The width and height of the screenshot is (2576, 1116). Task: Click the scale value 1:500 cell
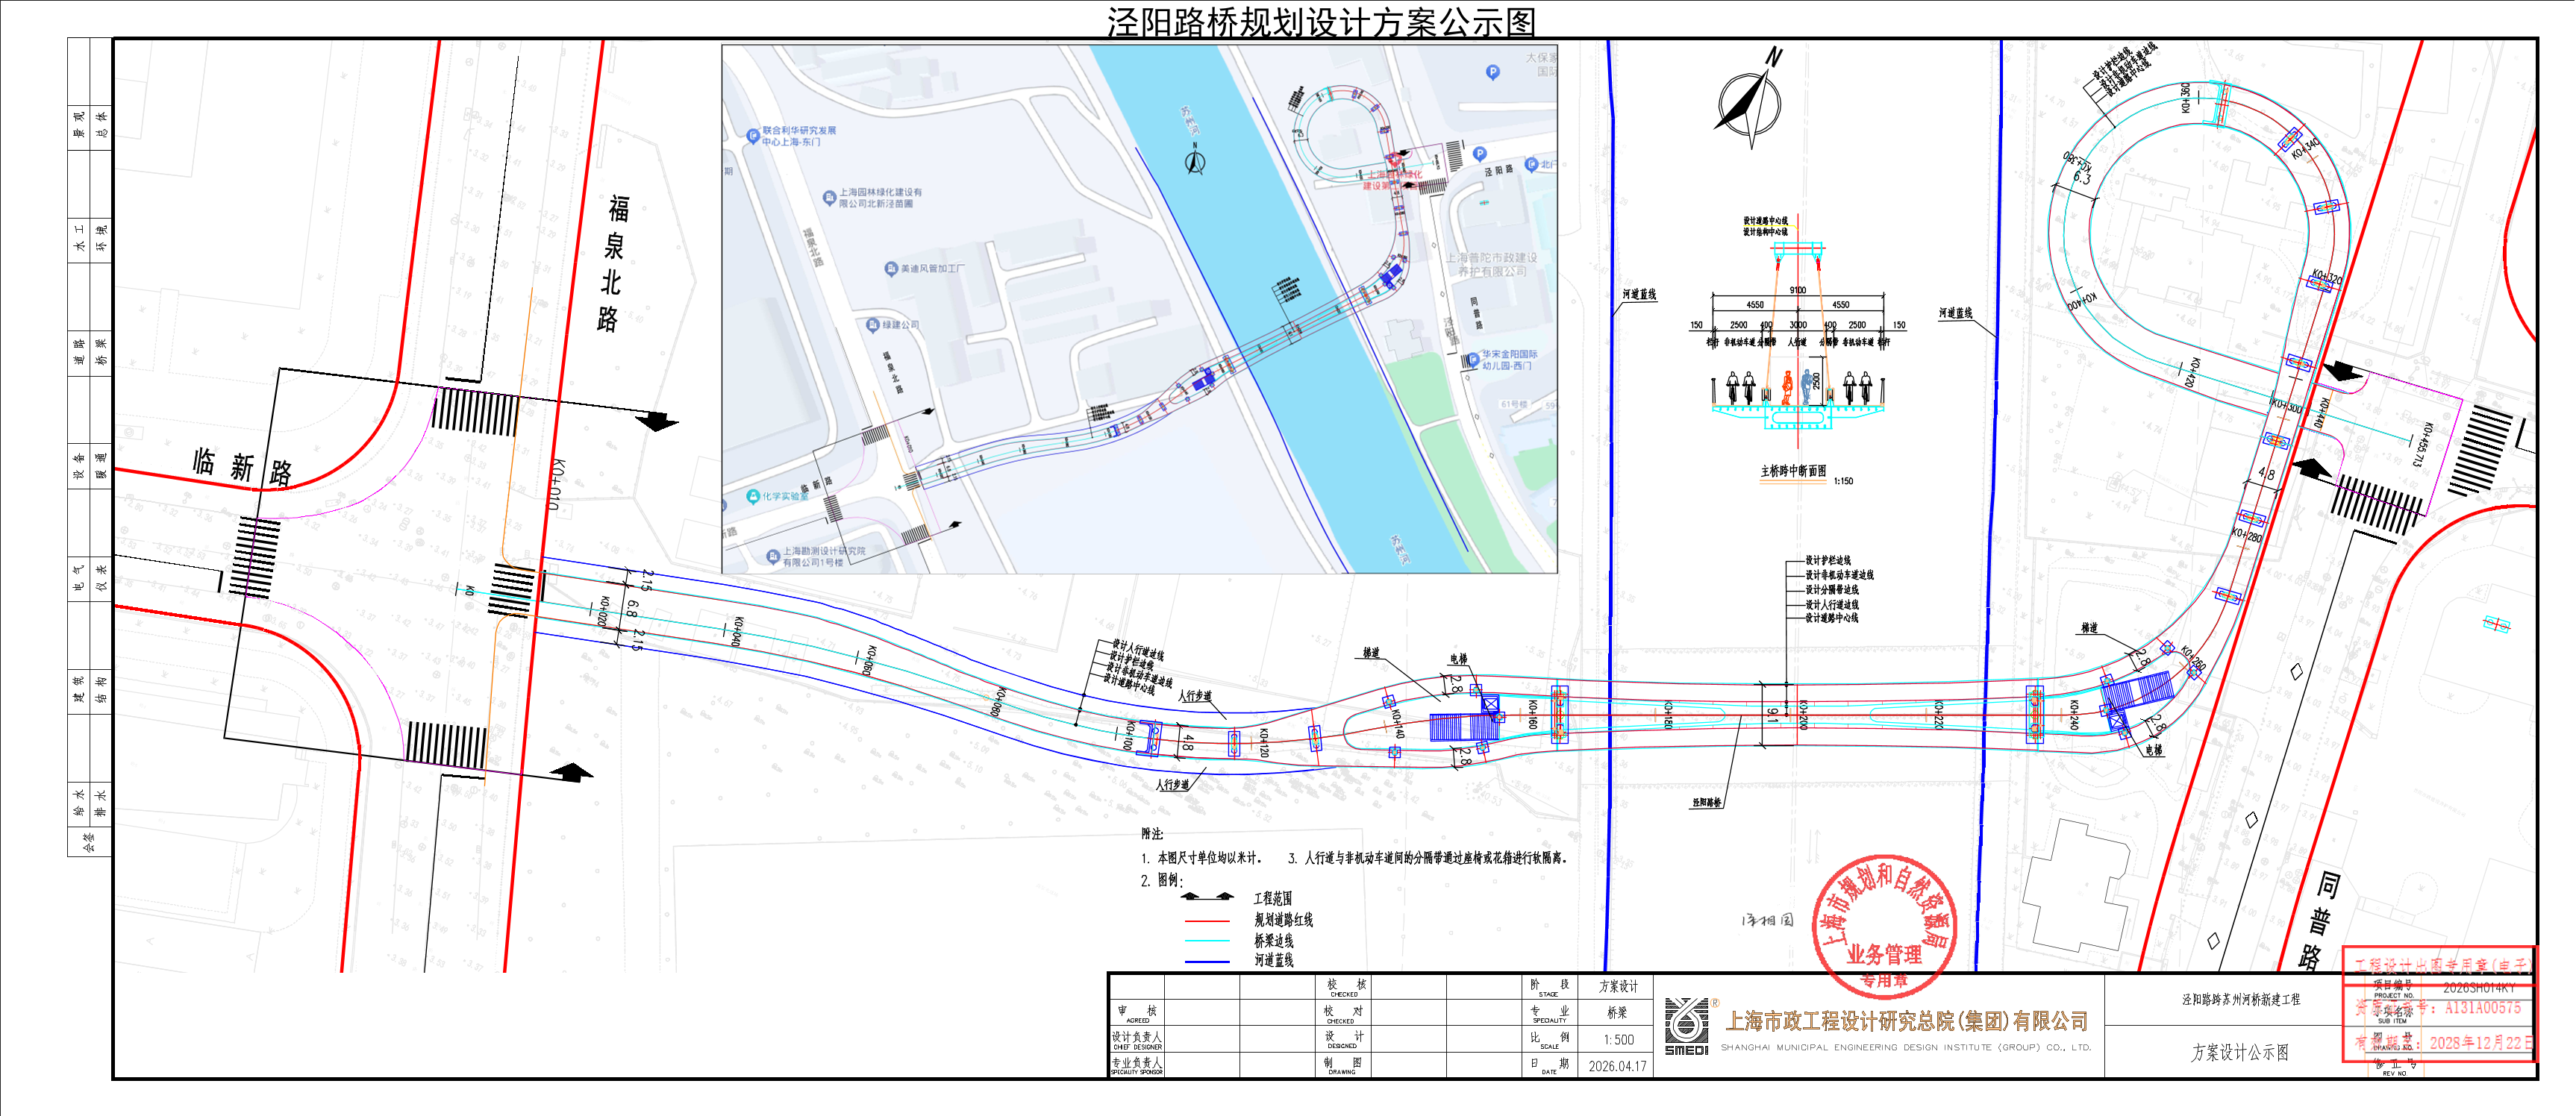tap(1617, 1040)
